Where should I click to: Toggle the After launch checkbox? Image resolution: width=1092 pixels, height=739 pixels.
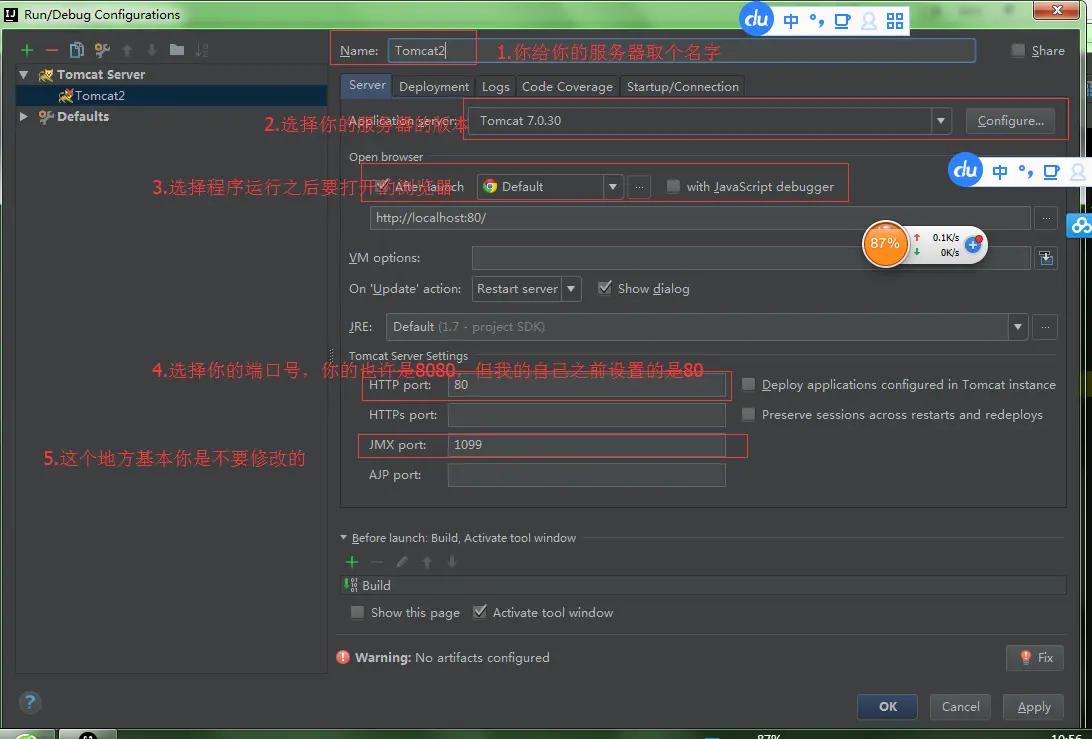tap(382, 186)
